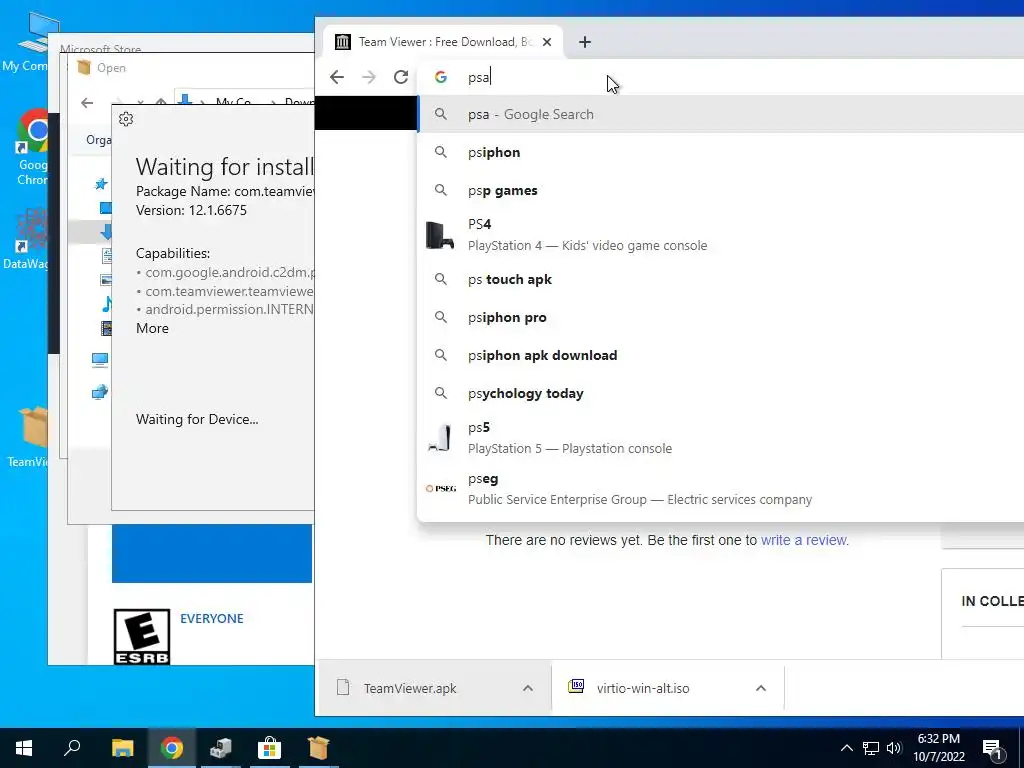
Task: Click the server manager taskbar icon
Action: 221,748
